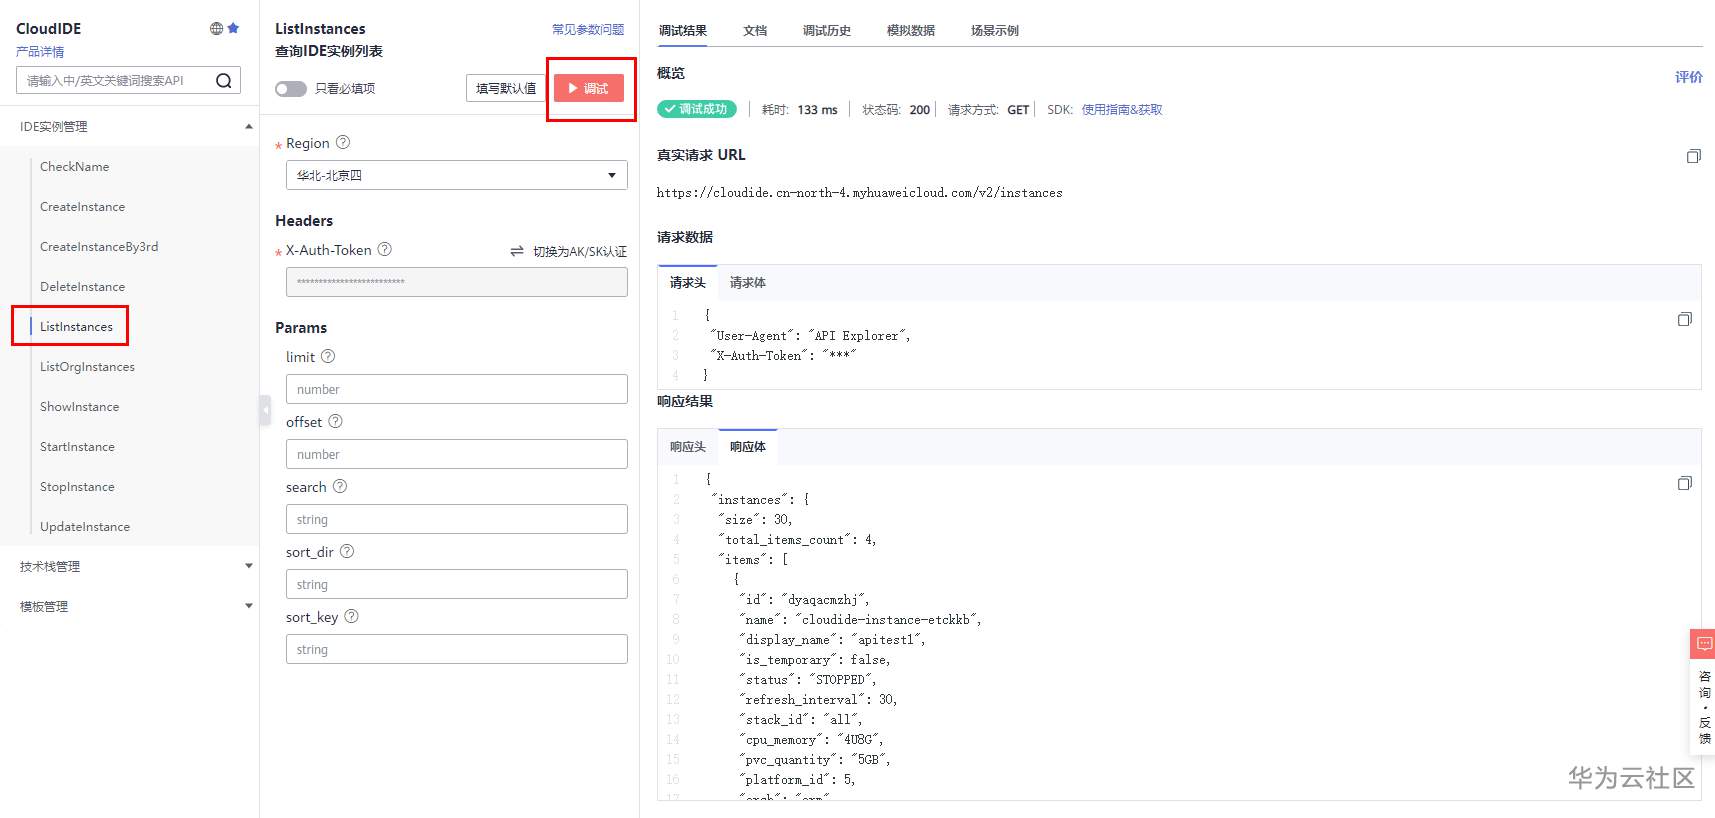Select ShowInstance in the API list

[79, 407]
